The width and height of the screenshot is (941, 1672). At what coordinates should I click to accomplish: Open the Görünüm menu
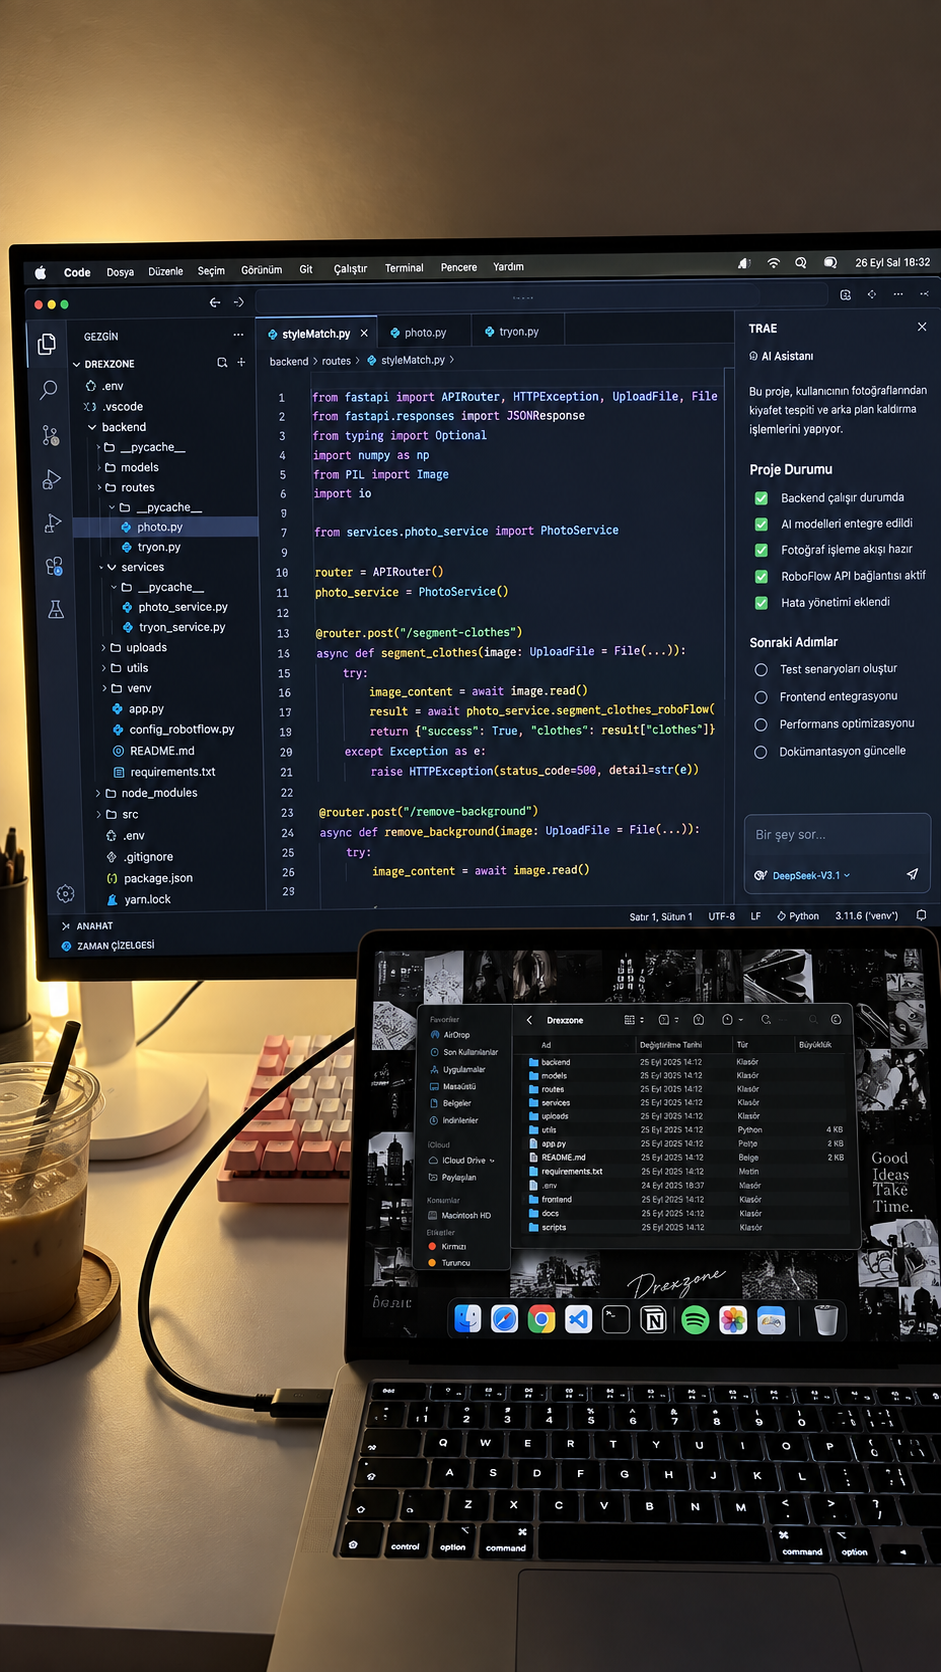coord(261,270)
